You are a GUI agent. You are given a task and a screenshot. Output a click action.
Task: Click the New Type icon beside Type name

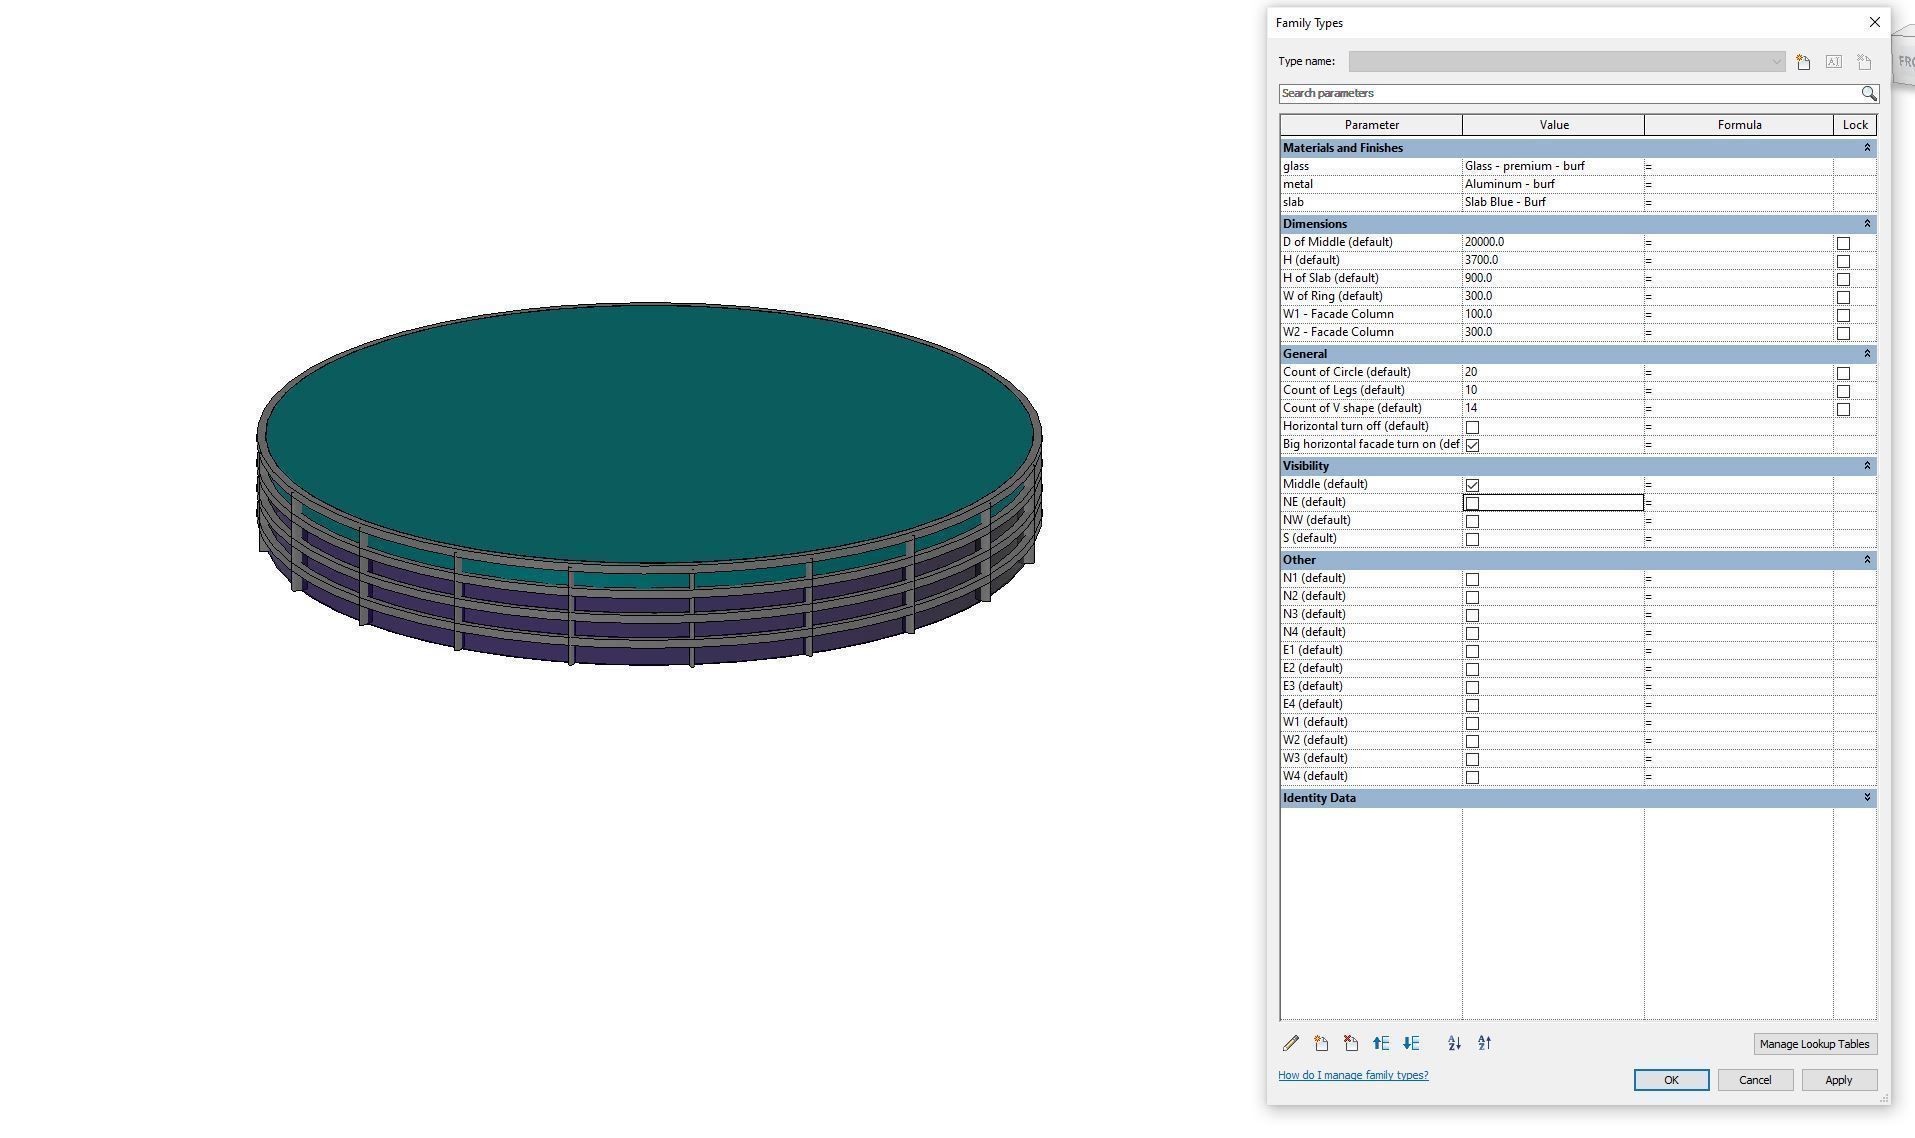click(1803, 62)
